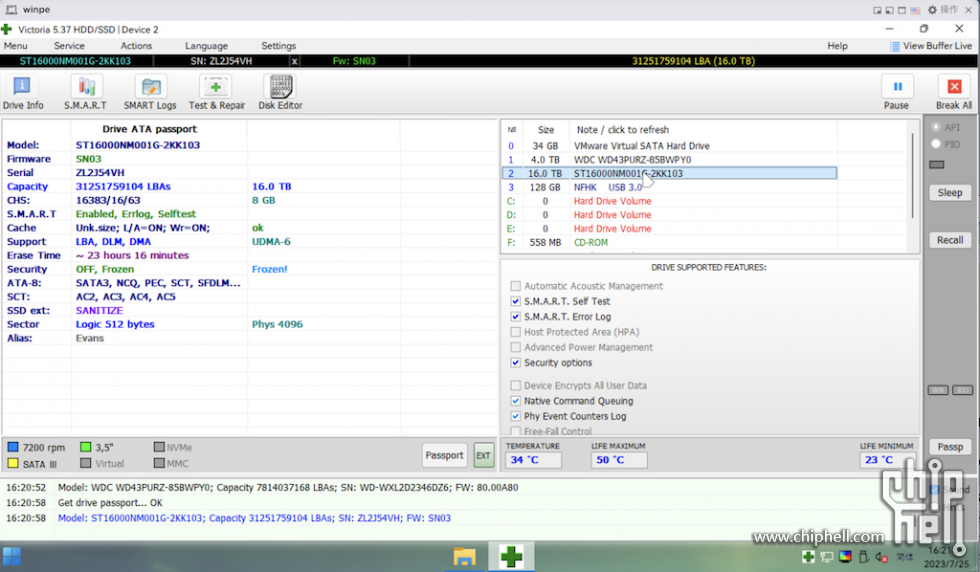Select C: Hard Drive Volume row

669,201
